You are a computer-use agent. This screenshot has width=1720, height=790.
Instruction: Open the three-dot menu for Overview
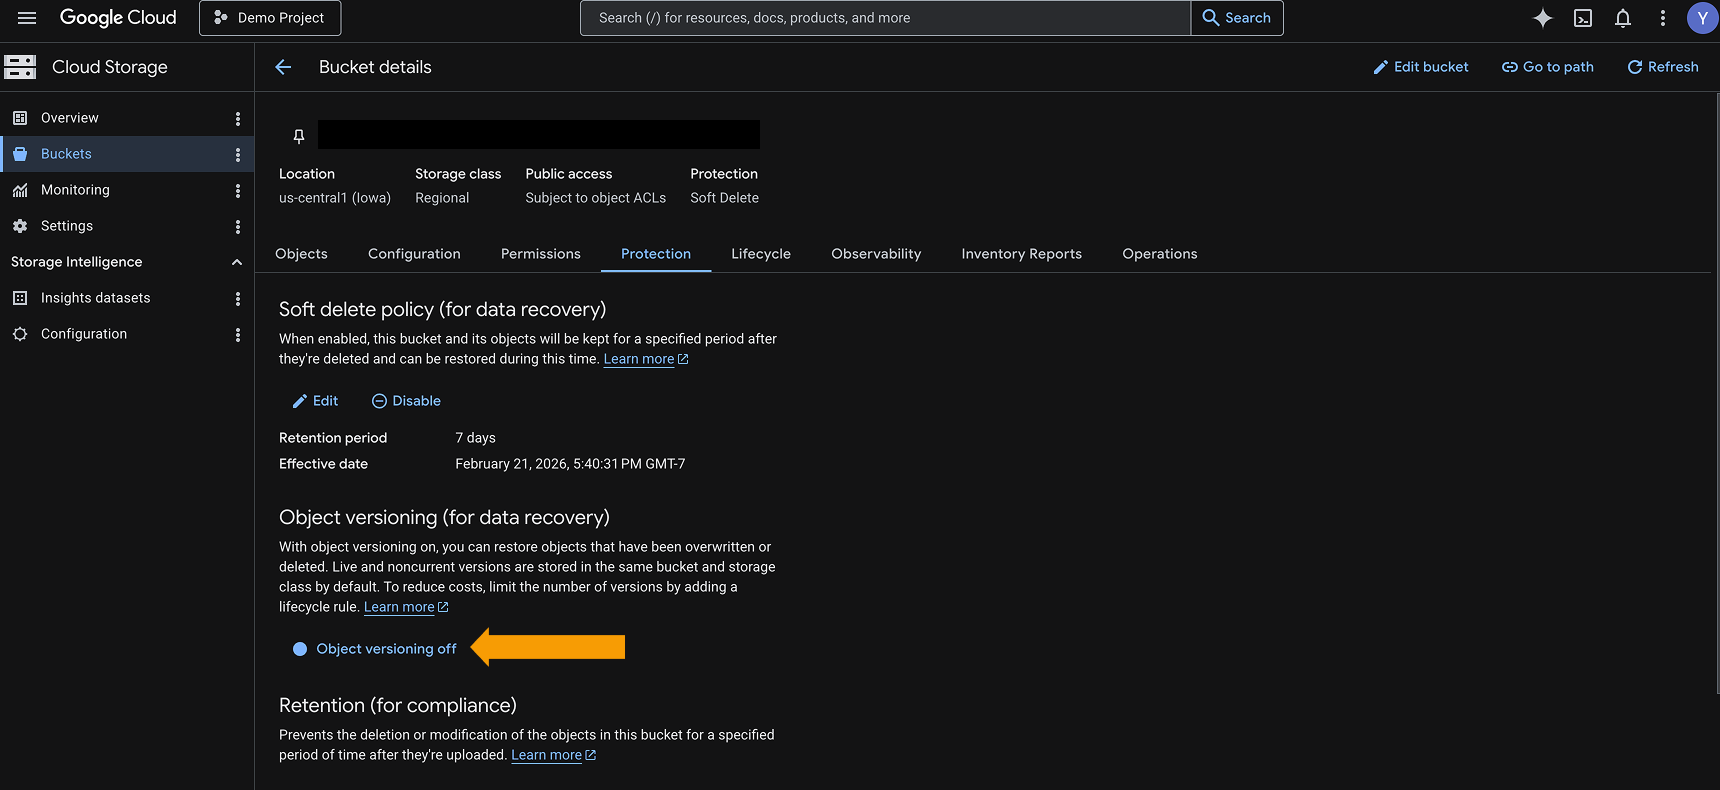(238, 118)
